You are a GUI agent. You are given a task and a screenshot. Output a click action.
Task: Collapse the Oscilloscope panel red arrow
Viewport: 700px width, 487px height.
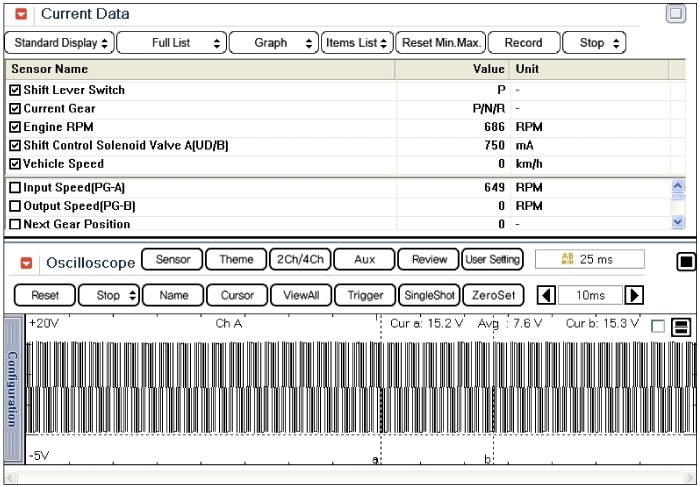[x=26, y=263]
